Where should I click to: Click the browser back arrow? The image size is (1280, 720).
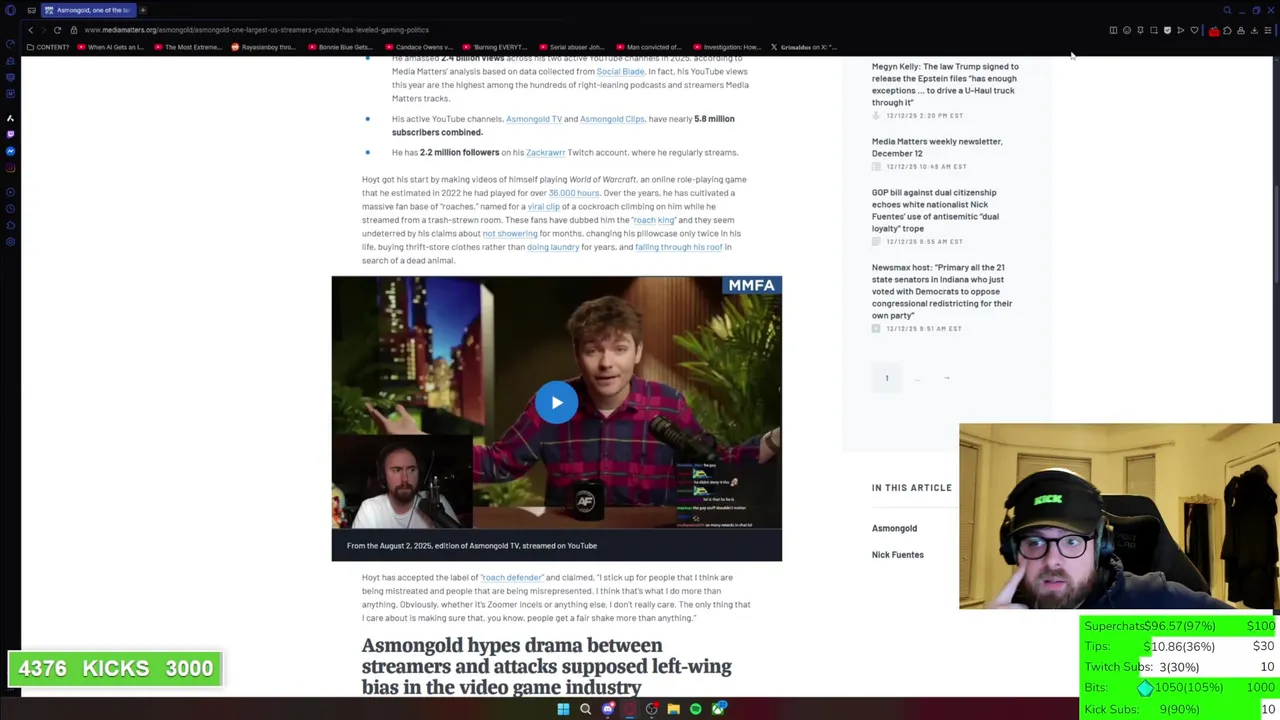click(x=30, y=30)
